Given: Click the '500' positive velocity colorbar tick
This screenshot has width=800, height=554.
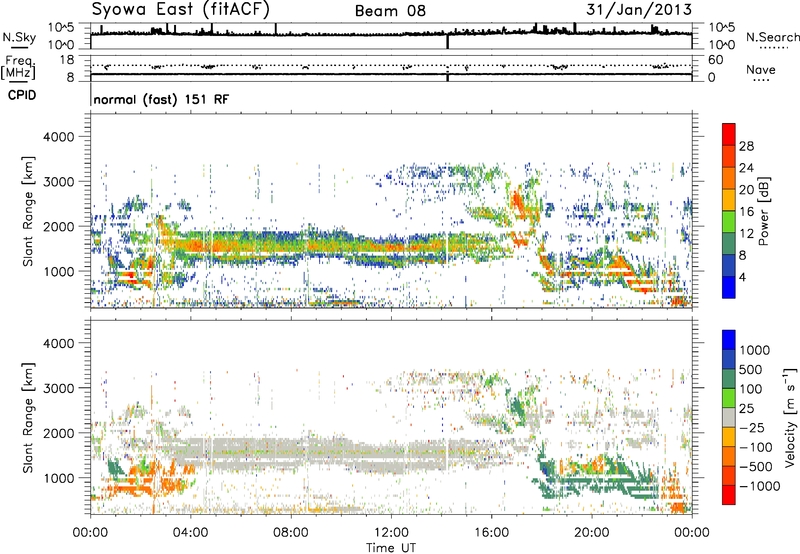Looking at the screenshot, I should click(751, 369).
